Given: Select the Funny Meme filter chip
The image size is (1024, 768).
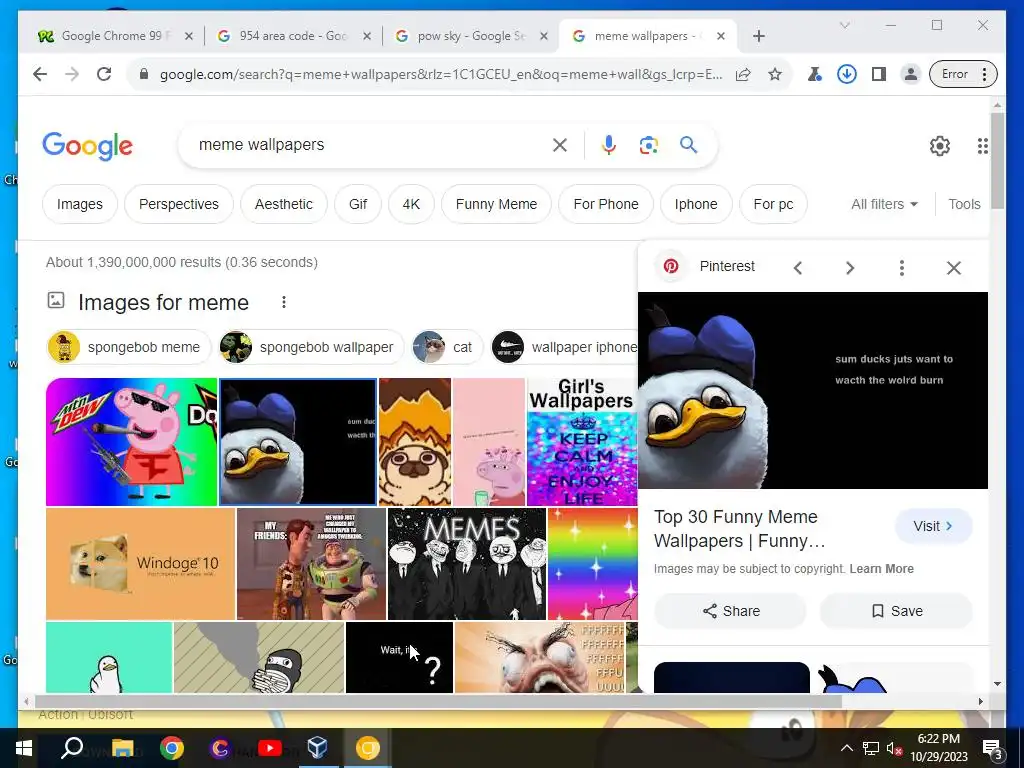Looking at the screenshot, I should [496, 204].
